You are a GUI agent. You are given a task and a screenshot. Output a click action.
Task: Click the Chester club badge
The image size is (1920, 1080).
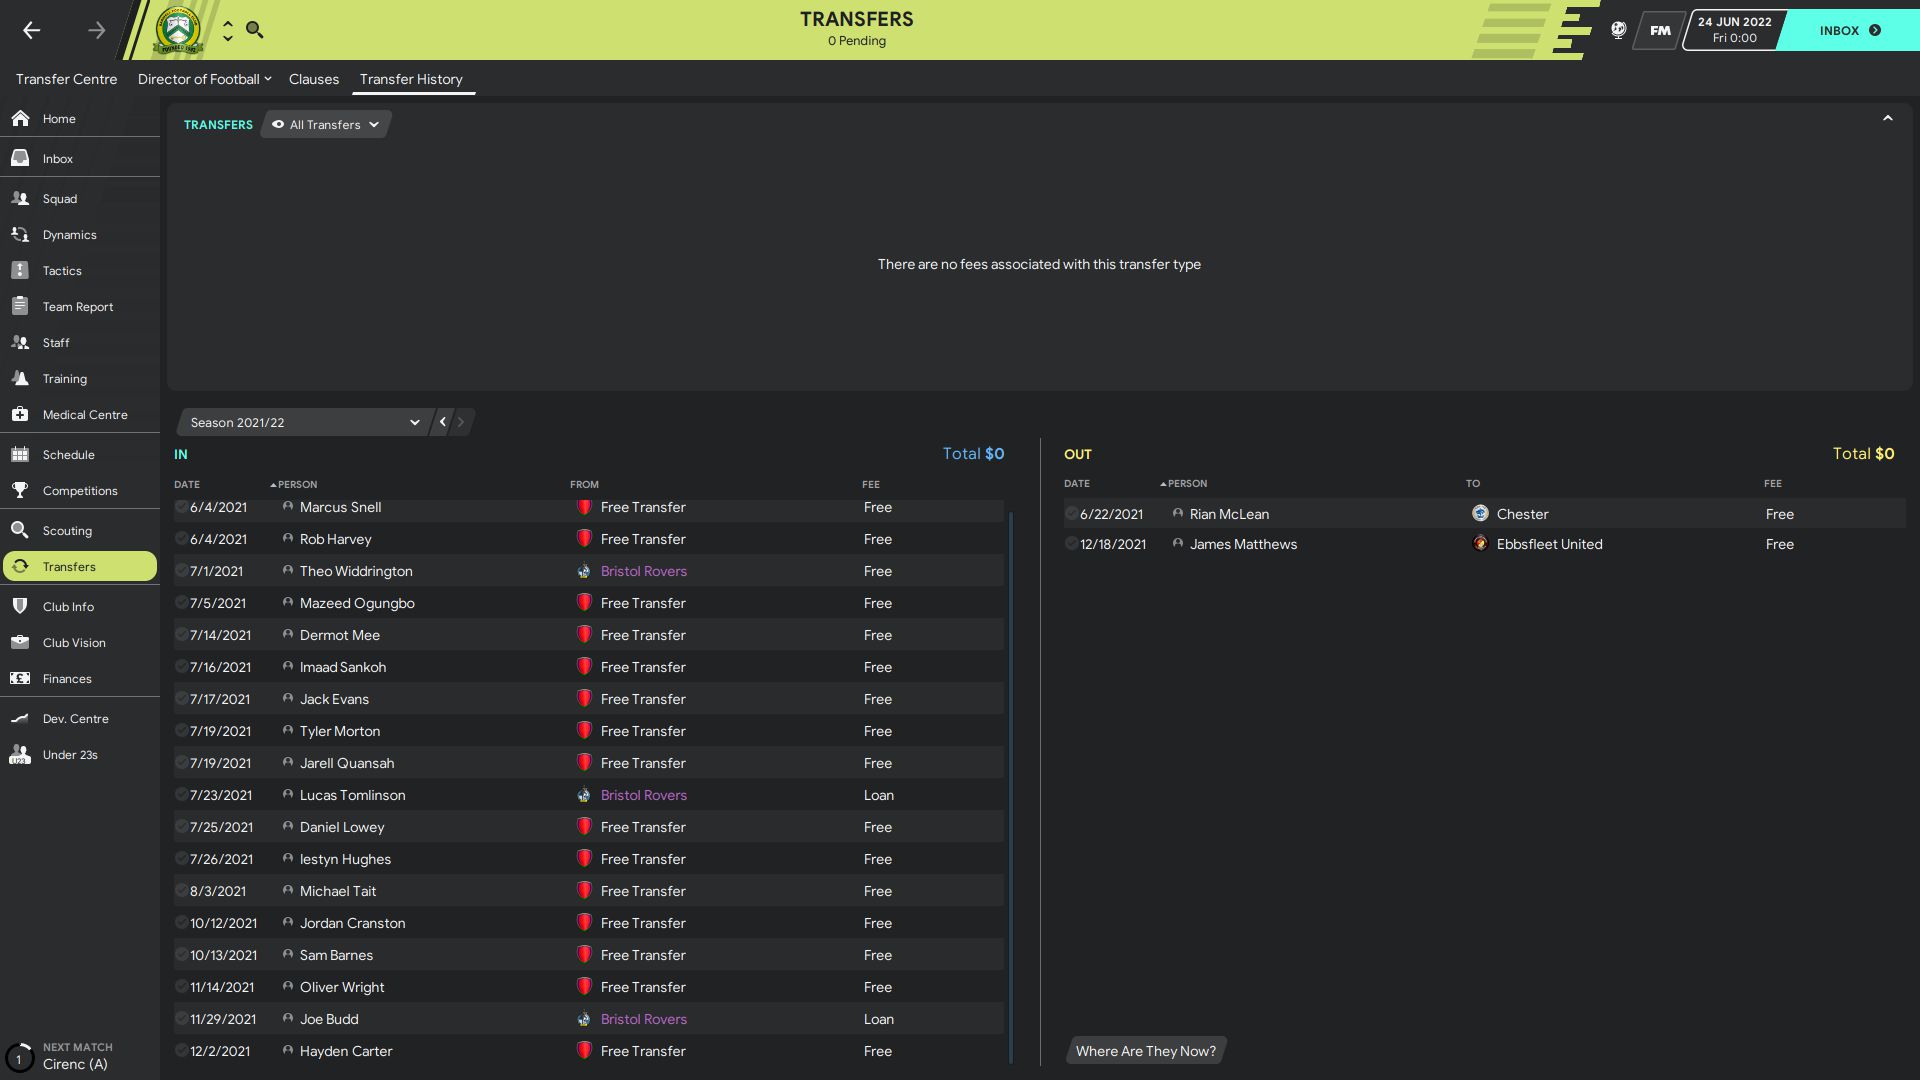tap(1480, 513)
